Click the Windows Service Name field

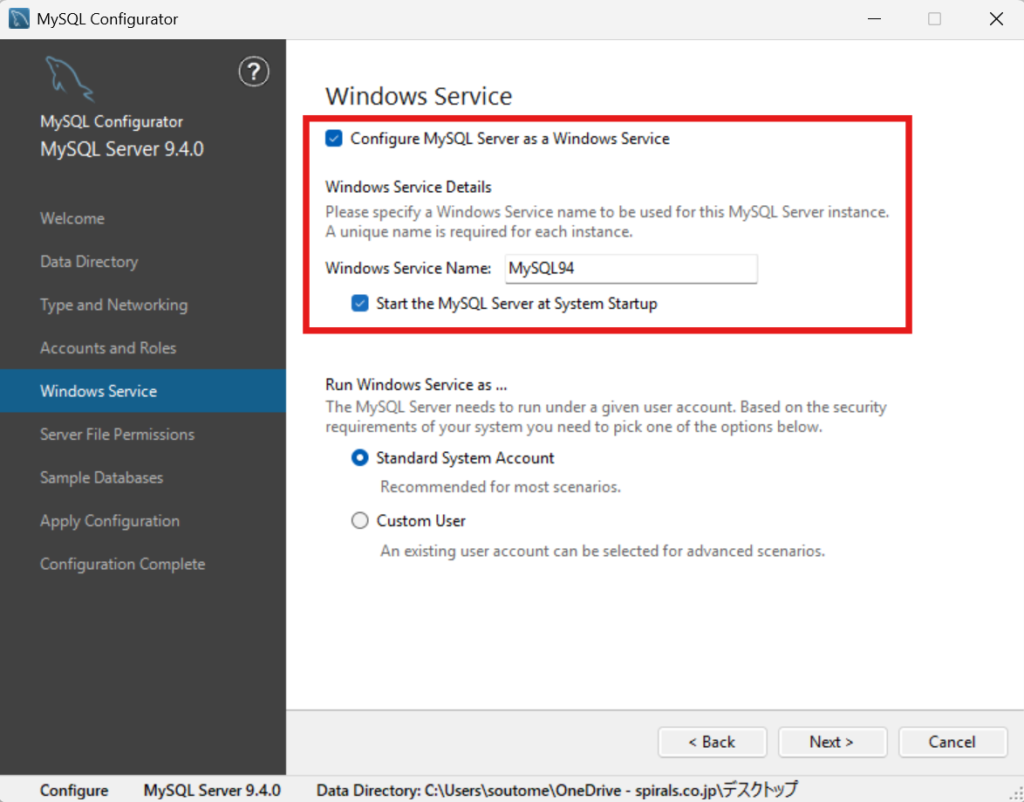click(630, 268)
